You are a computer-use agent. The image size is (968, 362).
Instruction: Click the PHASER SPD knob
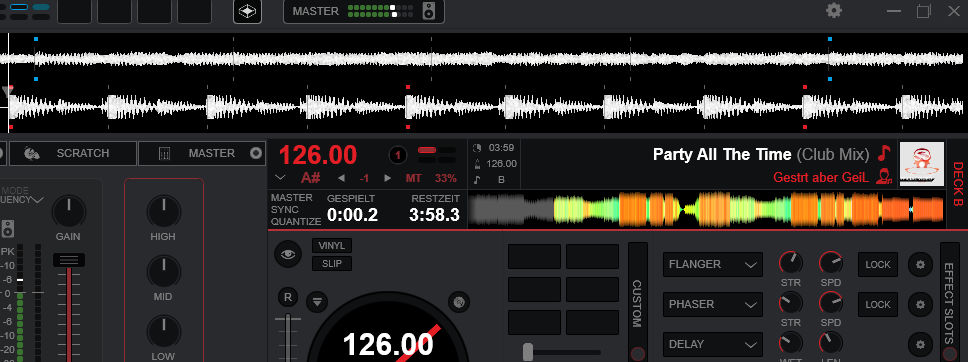[831, 303]
